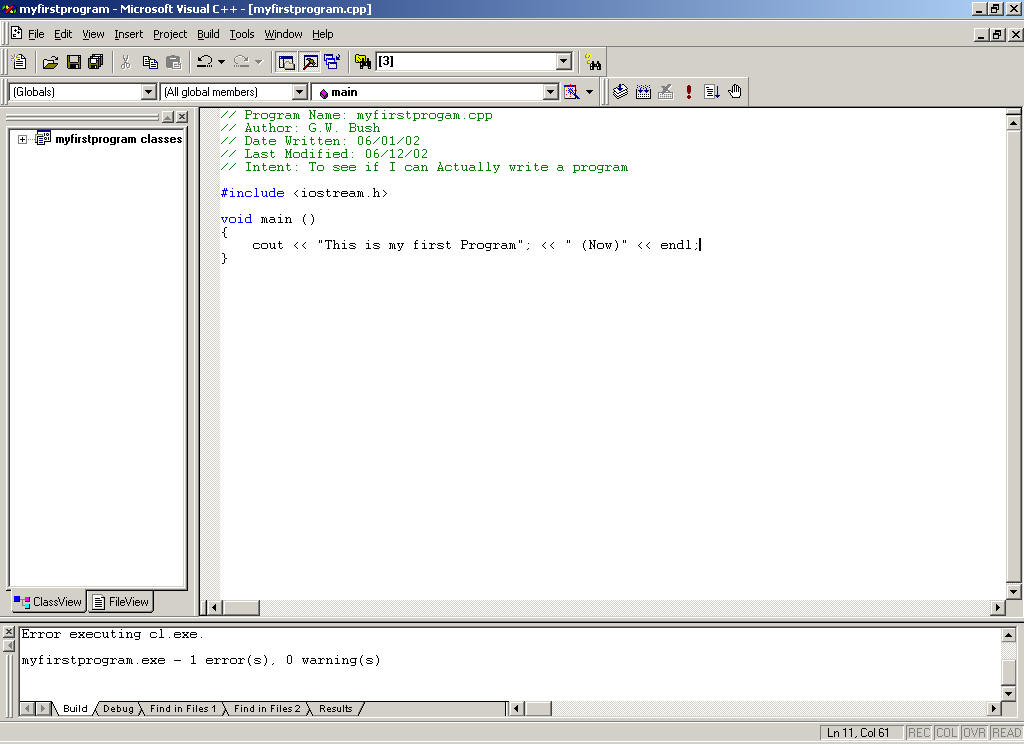The height and width of the screenshot is (744, 1024).
Task: Click the Cut scissors icon
Action: coord(125,62)
